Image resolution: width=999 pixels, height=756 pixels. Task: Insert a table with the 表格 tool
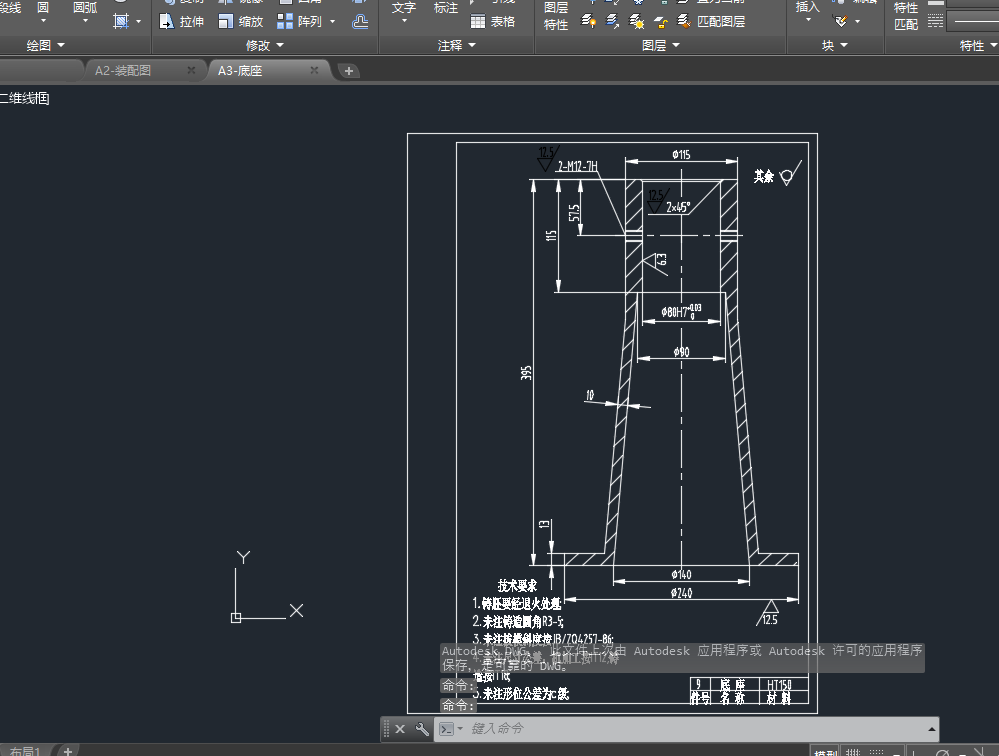click(492, 22)
